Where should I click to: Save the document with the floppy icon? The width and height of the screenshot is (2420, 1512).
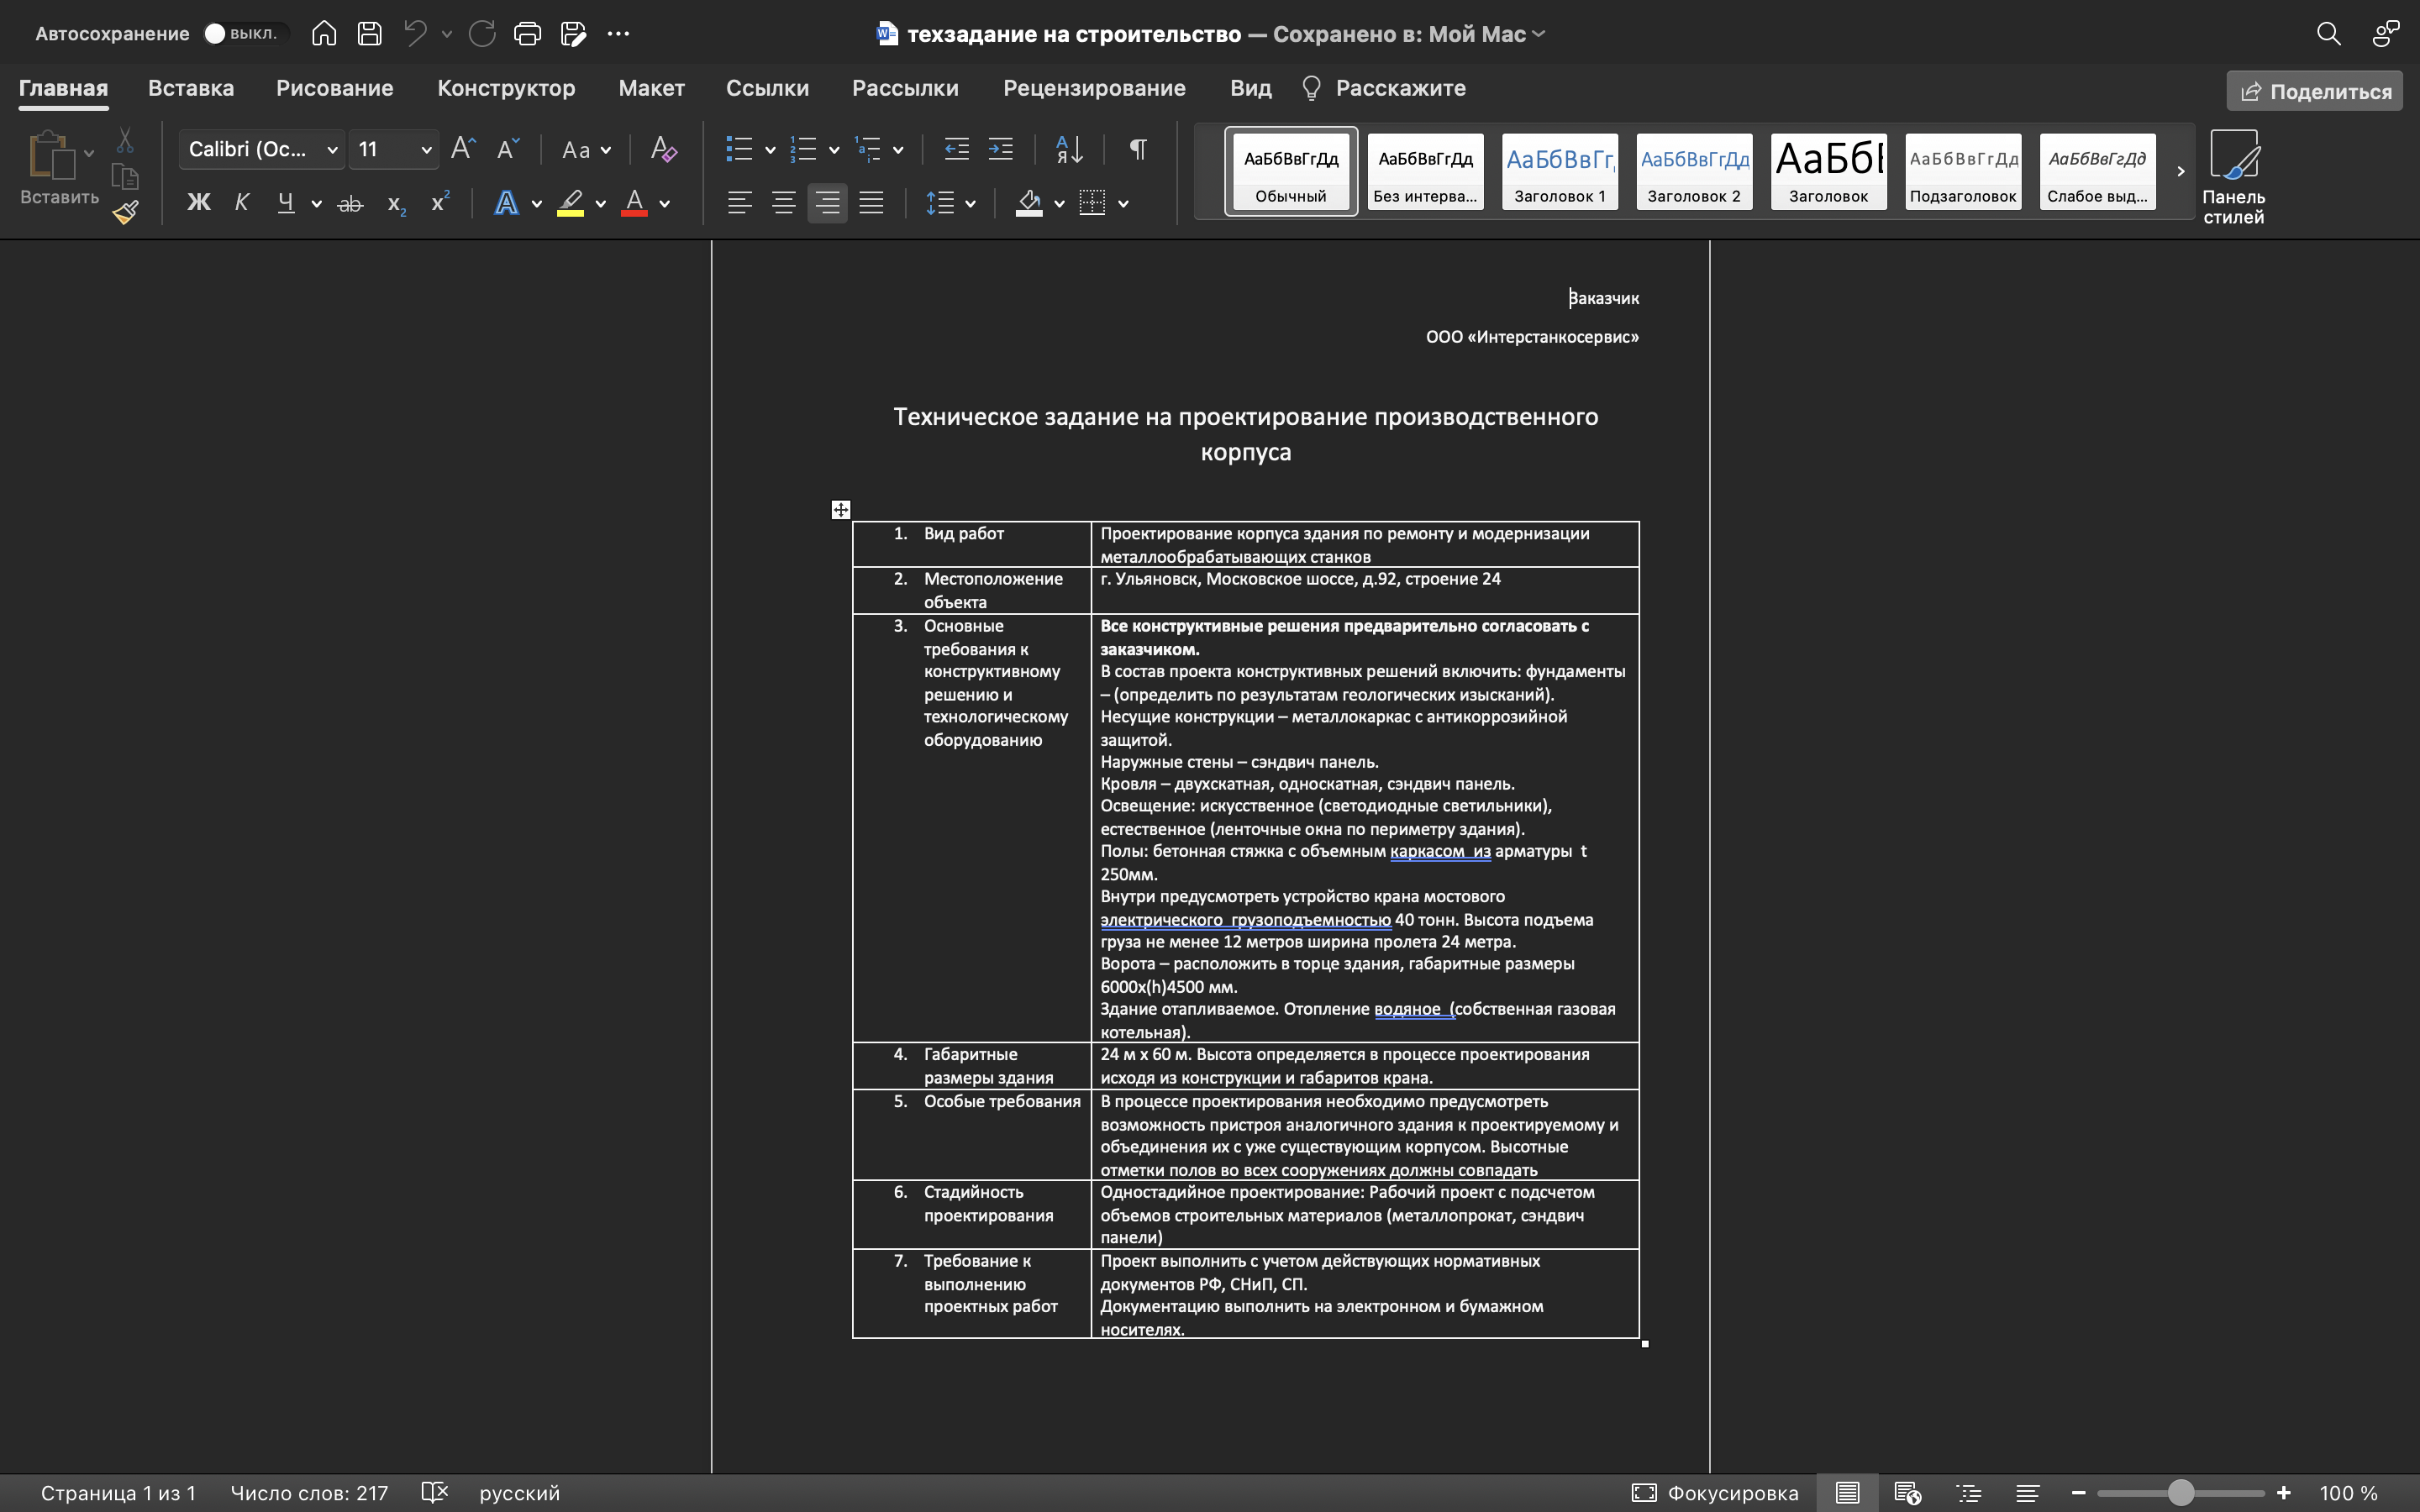pyautogui.click(x=369, y=34)
